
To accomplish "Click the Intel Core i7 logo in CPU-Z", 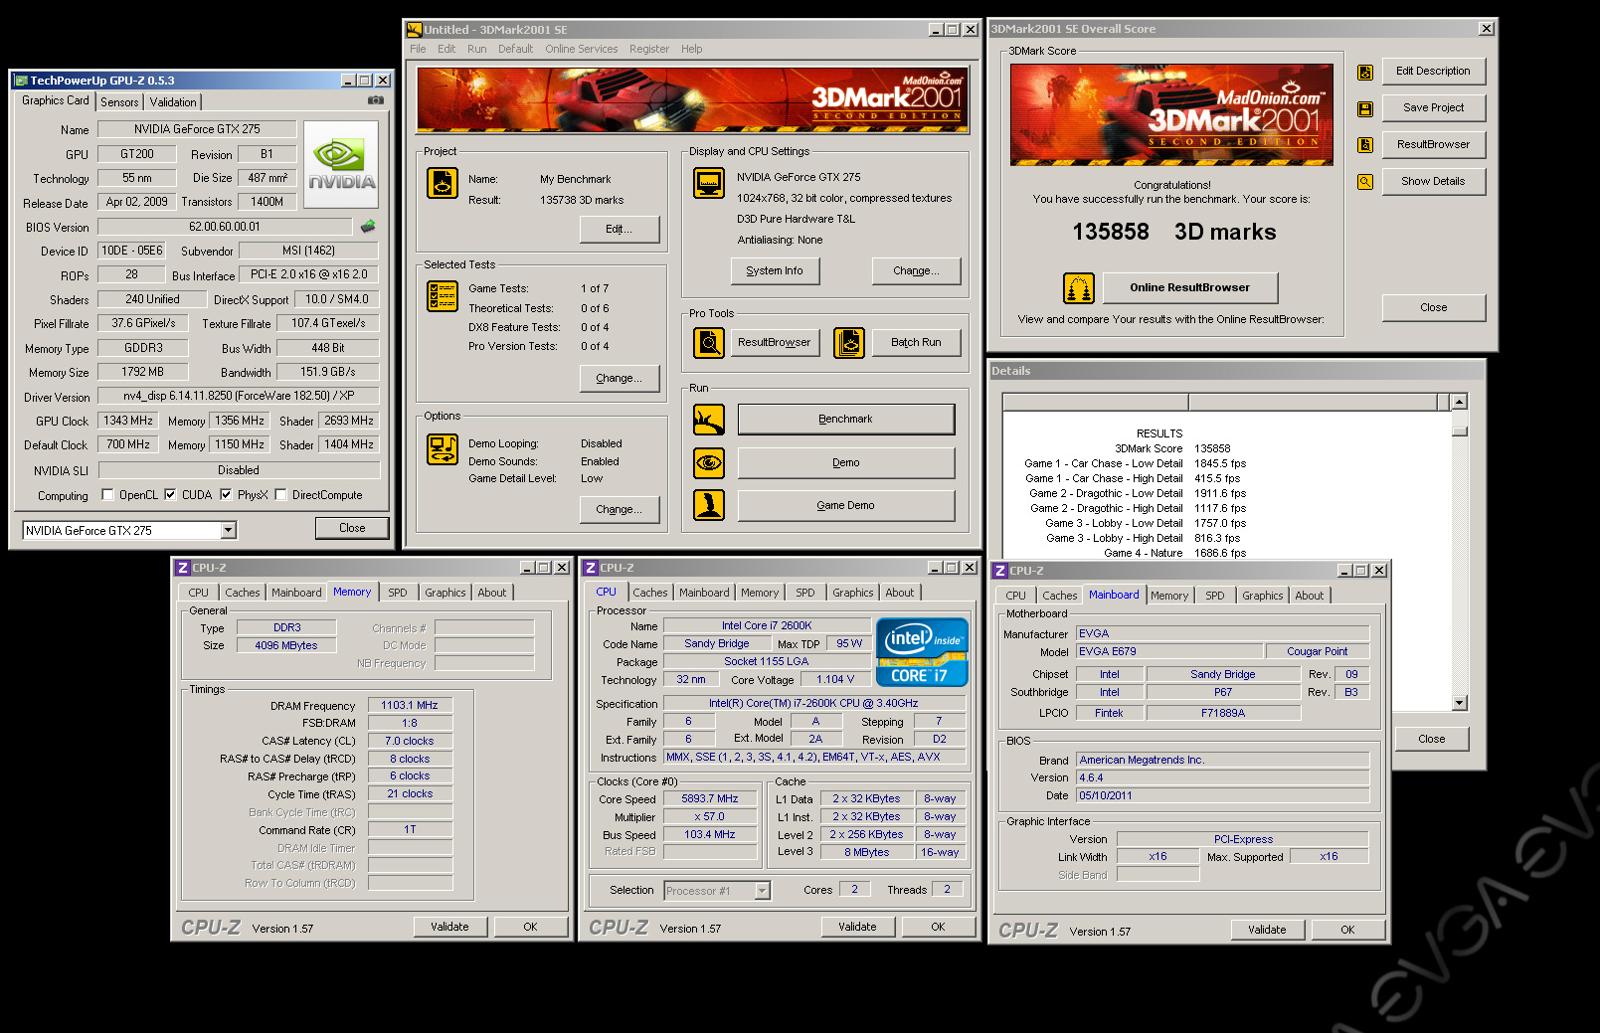I will [922, 652].
